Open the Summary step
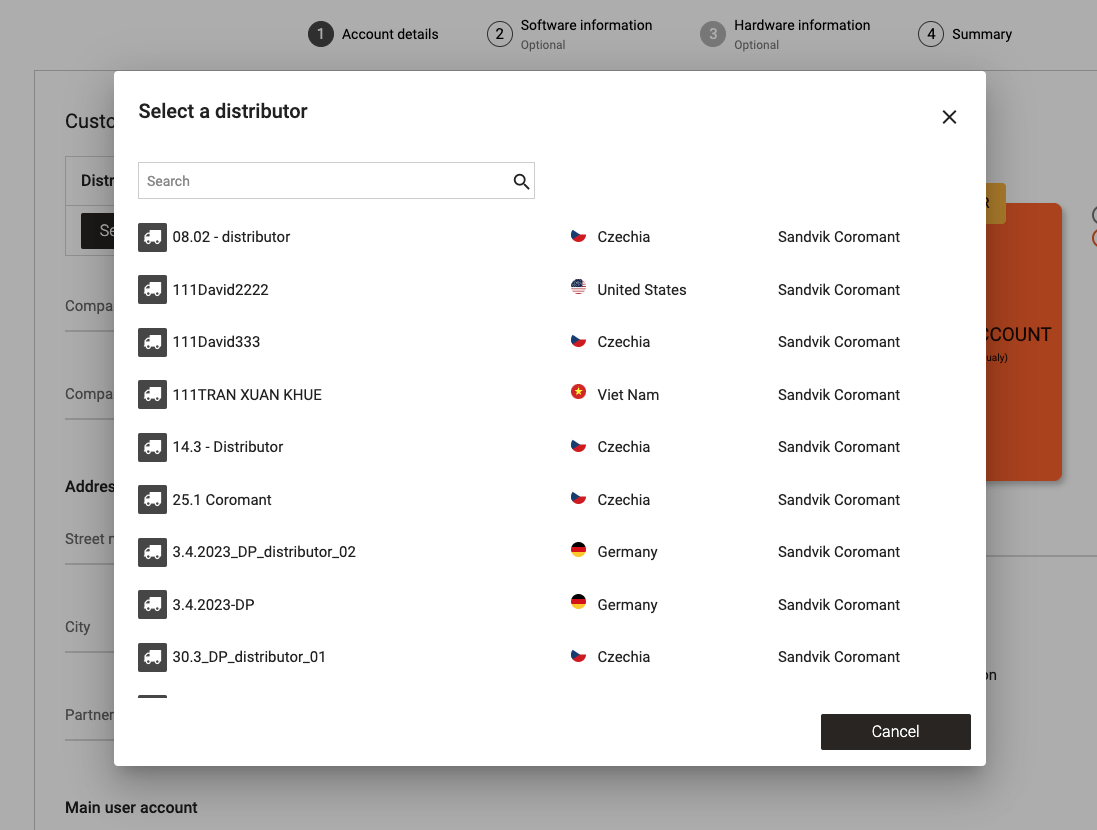This screenshot has width=1097, height=830. pyautogui.click(x=981, y=34)
